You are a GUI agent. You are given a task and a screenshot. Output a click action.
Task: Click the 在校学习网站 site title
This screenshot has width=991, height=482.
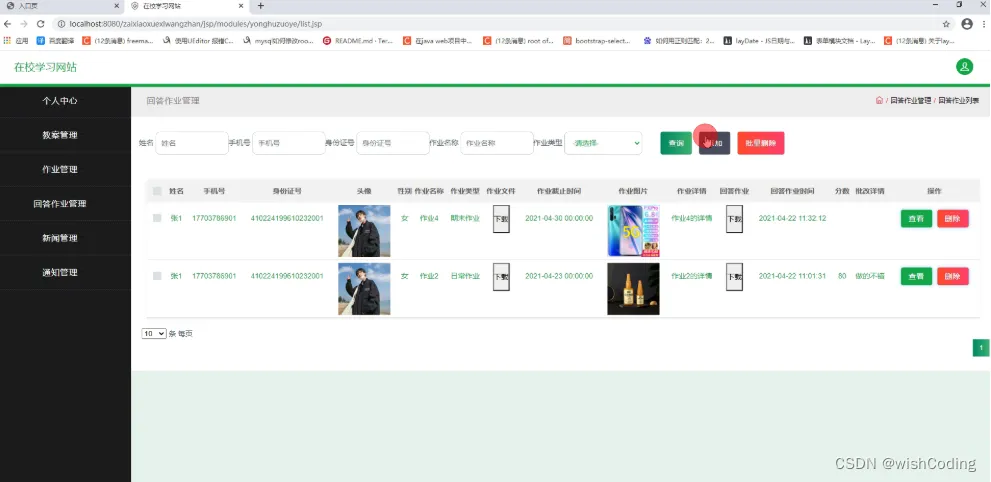tap(46, 67)
